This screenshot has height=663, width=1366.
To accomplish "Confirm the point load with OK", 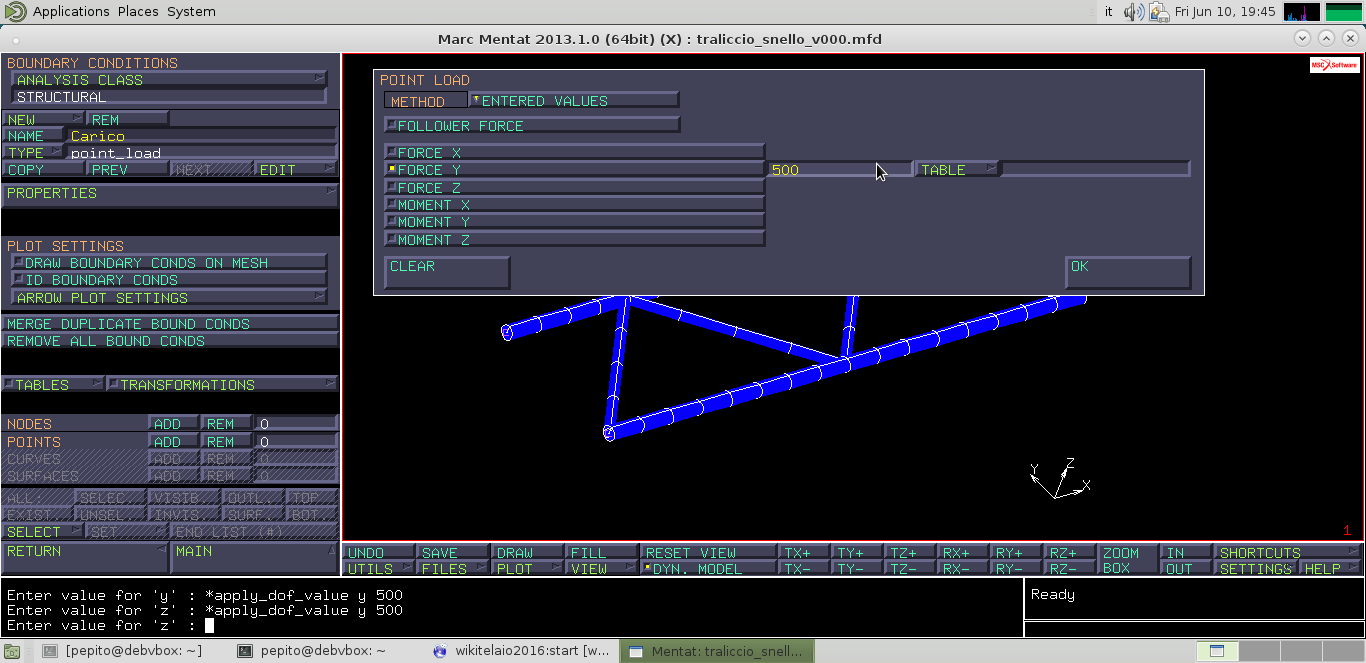I will point(1127,272).
